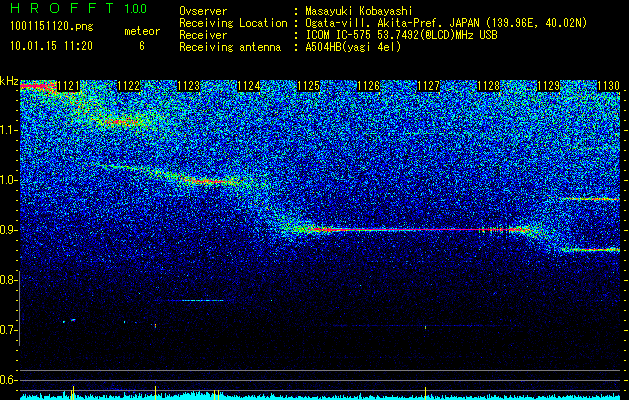Click the 1.0 frequency axis label
The width and height of the screenshot is (629, 400).
(8, 180)
